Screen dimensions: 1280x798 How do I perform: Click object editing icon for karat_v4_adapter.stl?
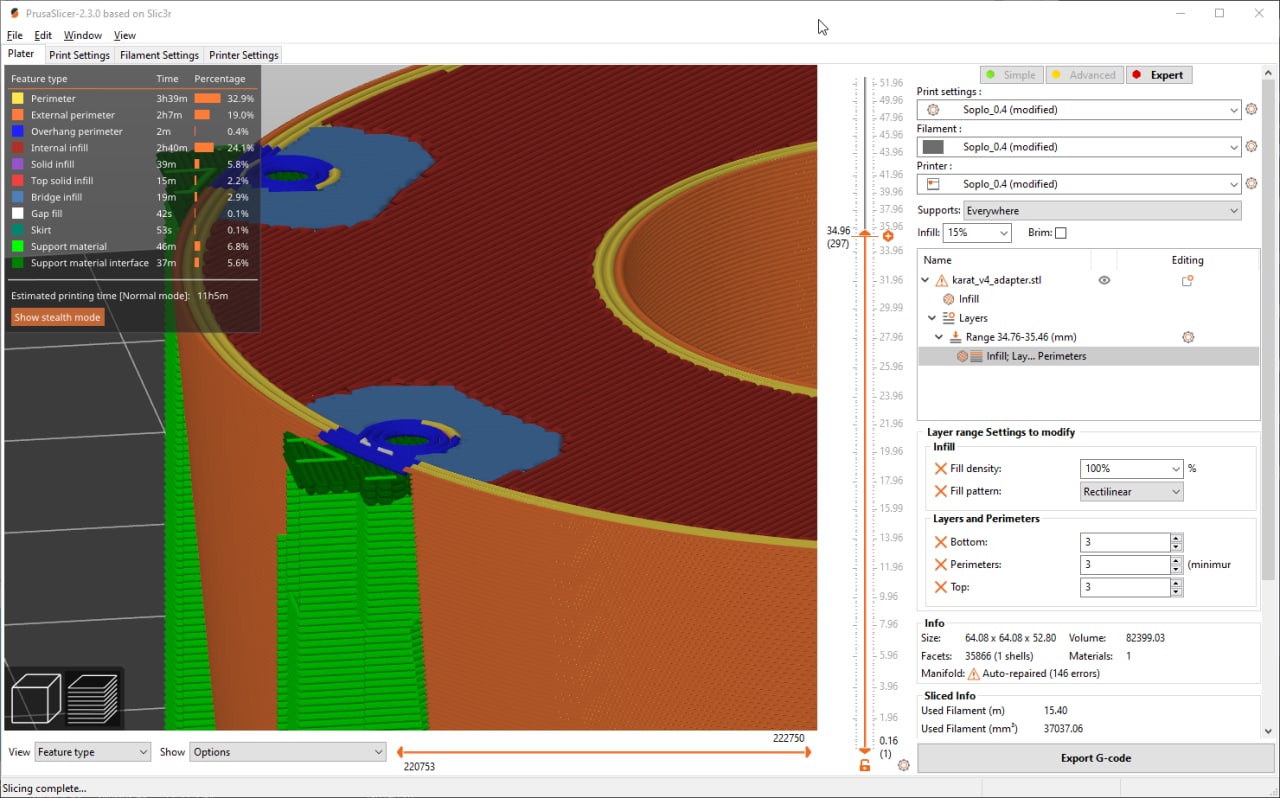pos(1188,281)
